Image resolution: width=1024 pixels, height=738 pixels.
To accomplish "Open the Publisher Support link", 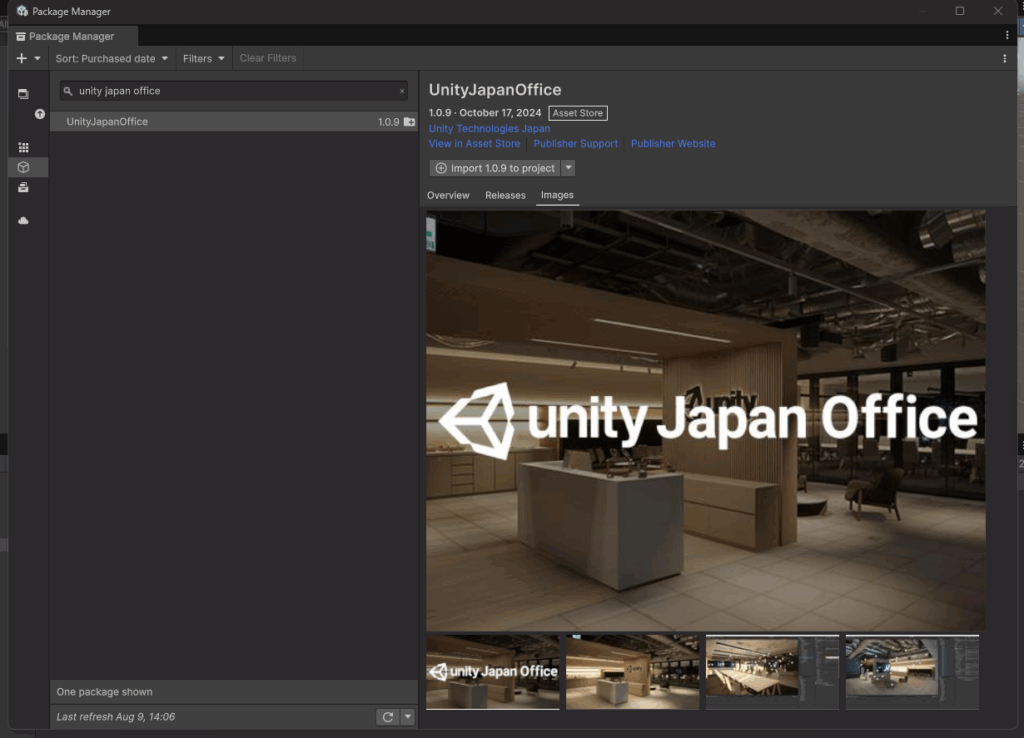I will coord(575,144).
